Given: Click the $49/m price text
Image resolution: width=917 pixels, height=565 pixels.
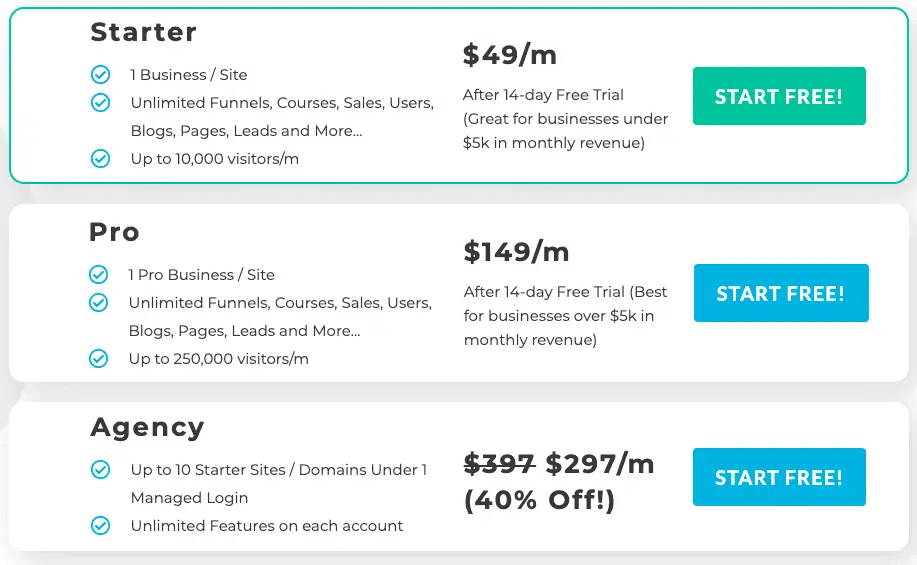Looking at the screenshot, I should [x=510, y=55].
